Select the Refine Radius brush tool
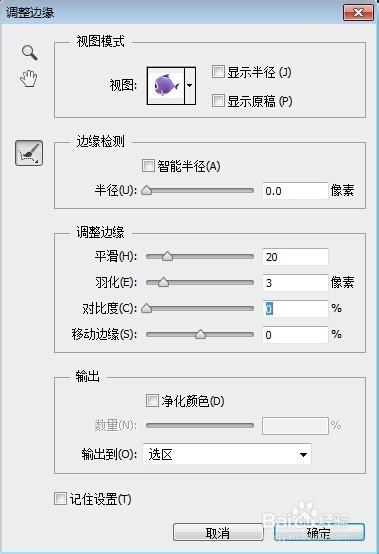This screenshot has height=554, width=379. [29, 153]
